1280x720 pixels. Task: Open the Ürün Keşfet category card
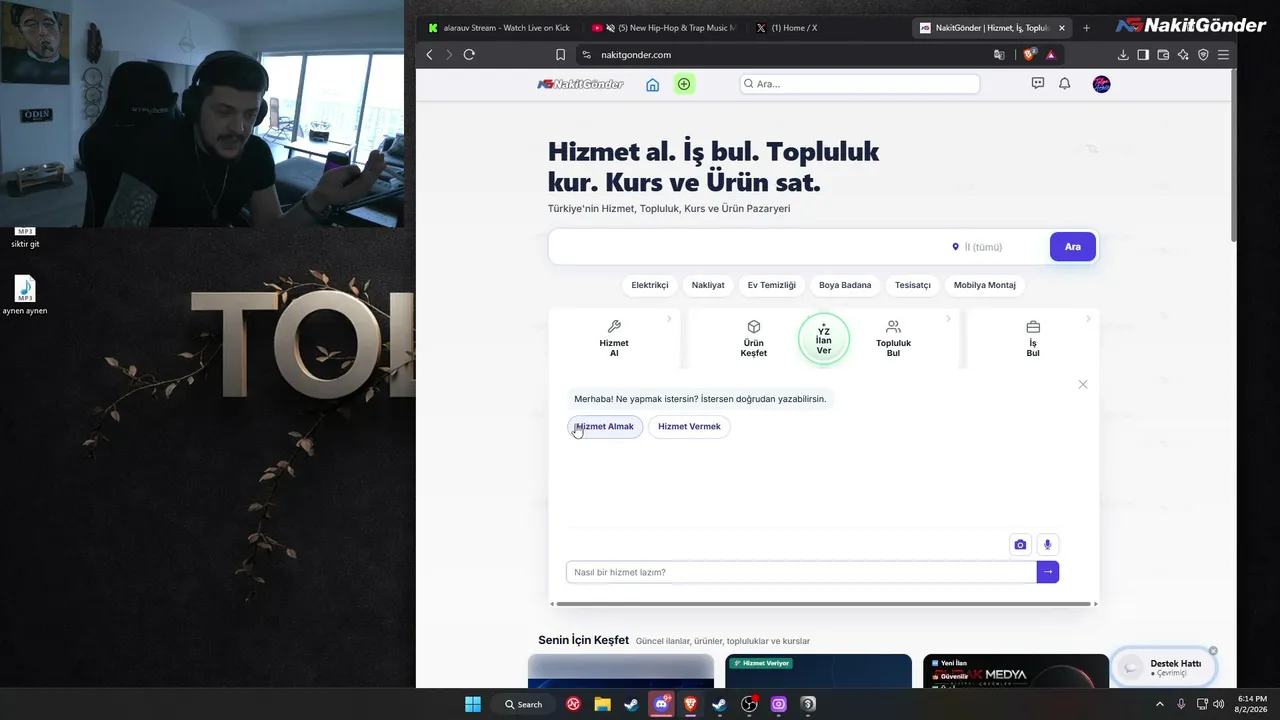753,339
